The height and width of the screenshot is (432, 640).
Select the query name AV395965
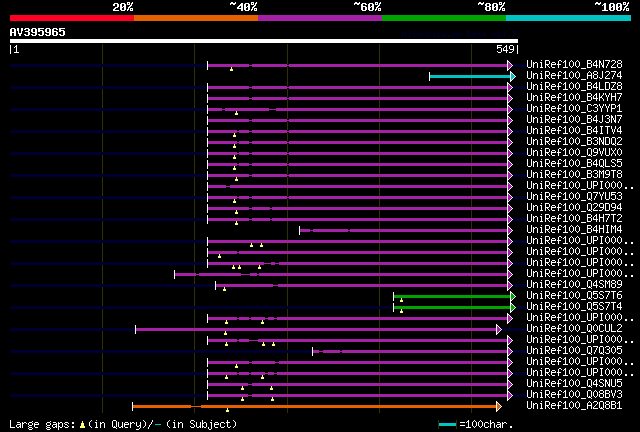[38, 32]
